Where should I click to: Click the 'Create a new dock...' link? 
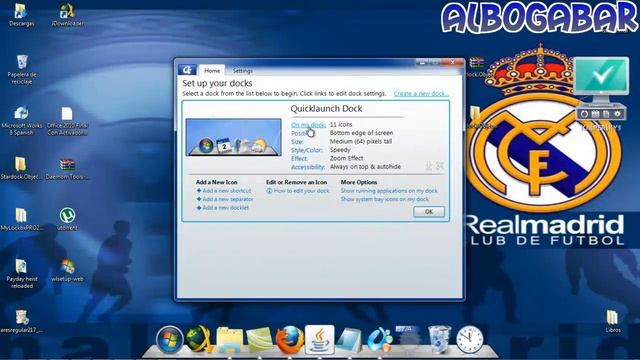pos(421,93)
